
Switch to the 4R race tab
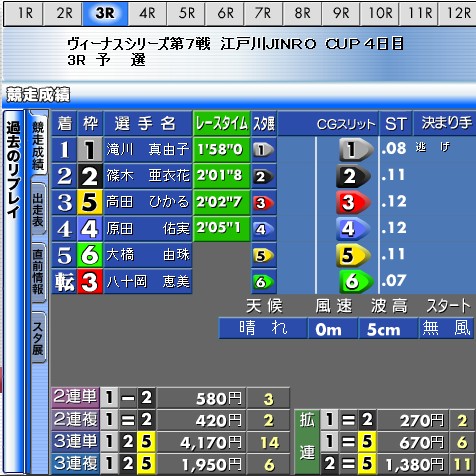coord(147,14)
